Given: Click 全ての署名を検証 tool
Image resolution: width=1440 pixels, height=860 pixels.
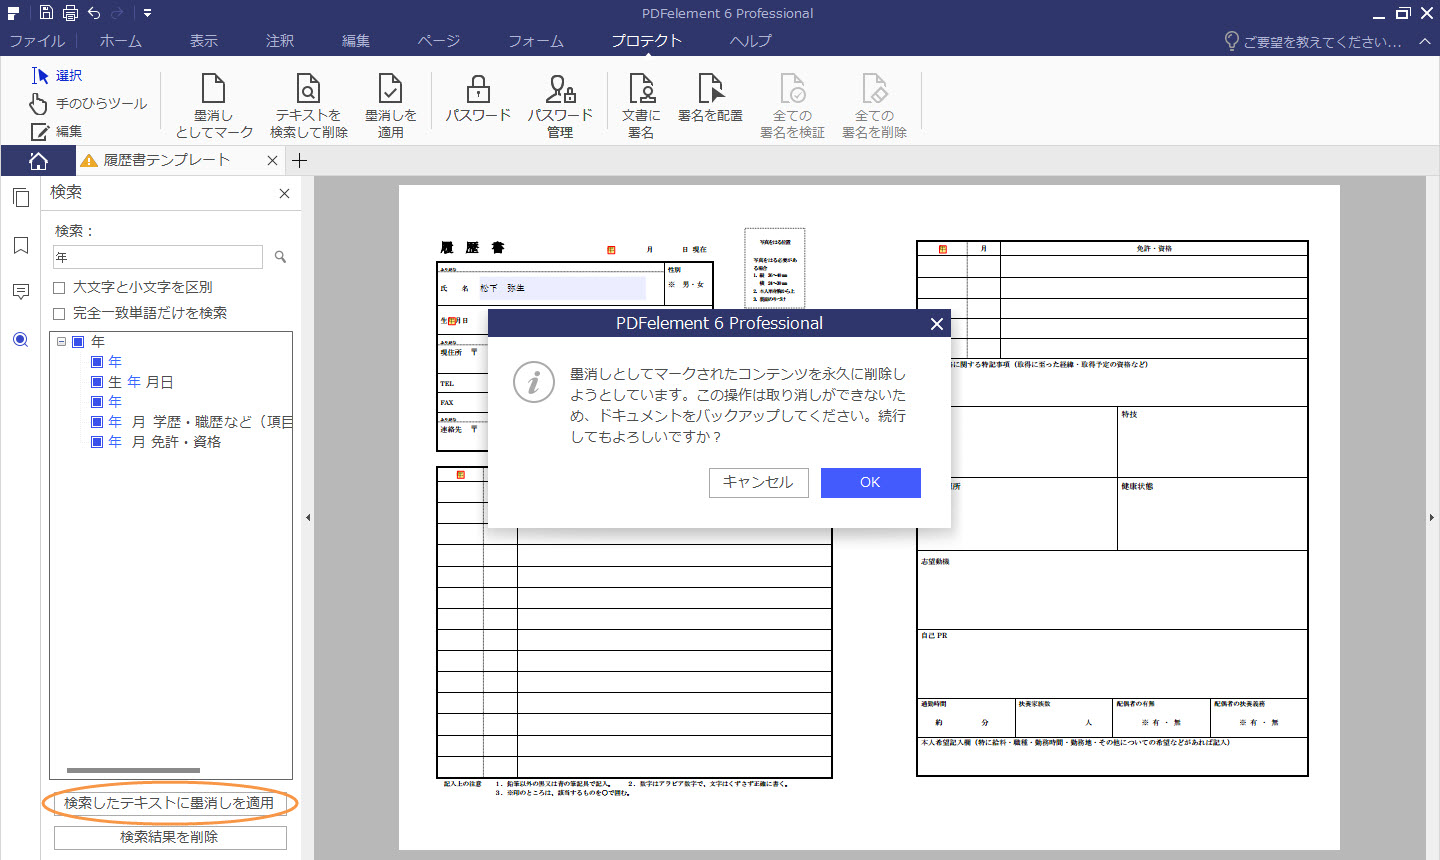Looking at the screenshot, I should (792, 106).
